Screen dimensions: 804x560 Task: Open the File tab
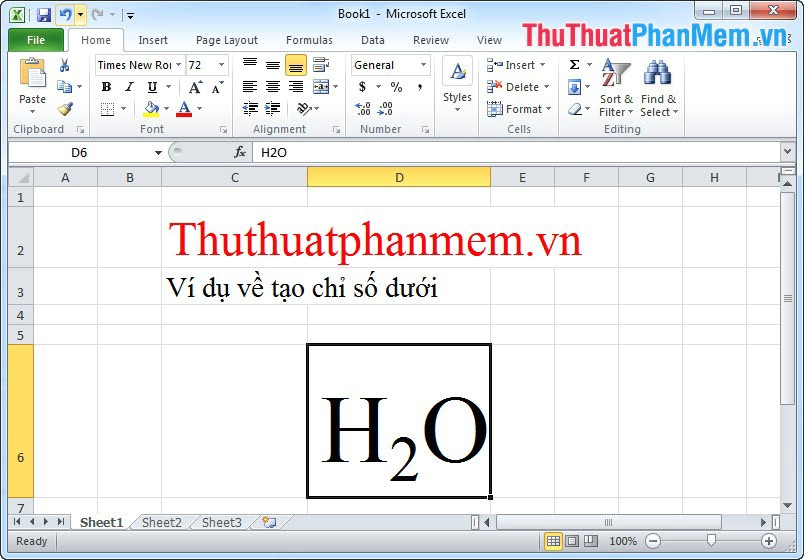pyautogui.click(x=36, y=40)
